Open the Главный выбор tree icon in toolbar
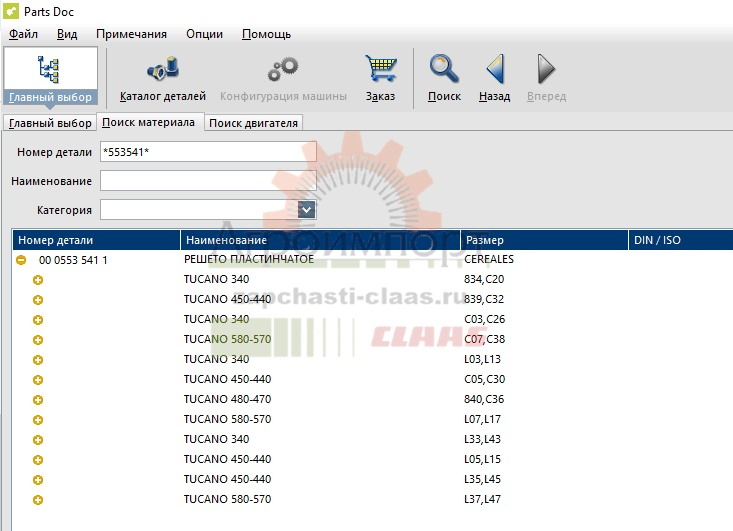733x531 pixels. pyautogui.click(x=49, y=69)
